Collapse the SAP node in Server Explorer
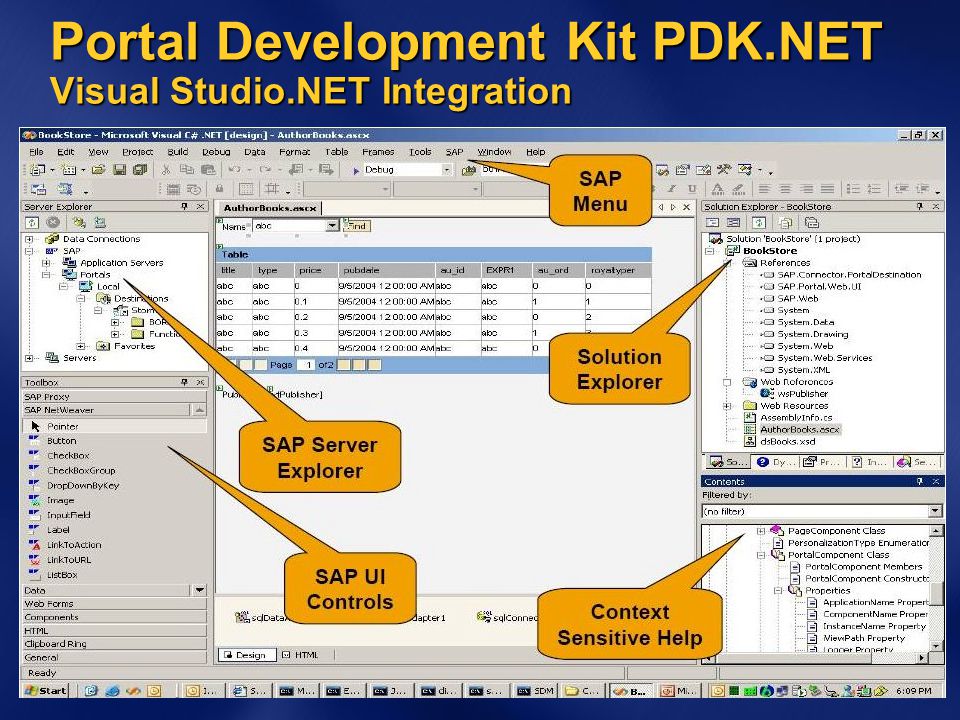 (x=29, y=251)
